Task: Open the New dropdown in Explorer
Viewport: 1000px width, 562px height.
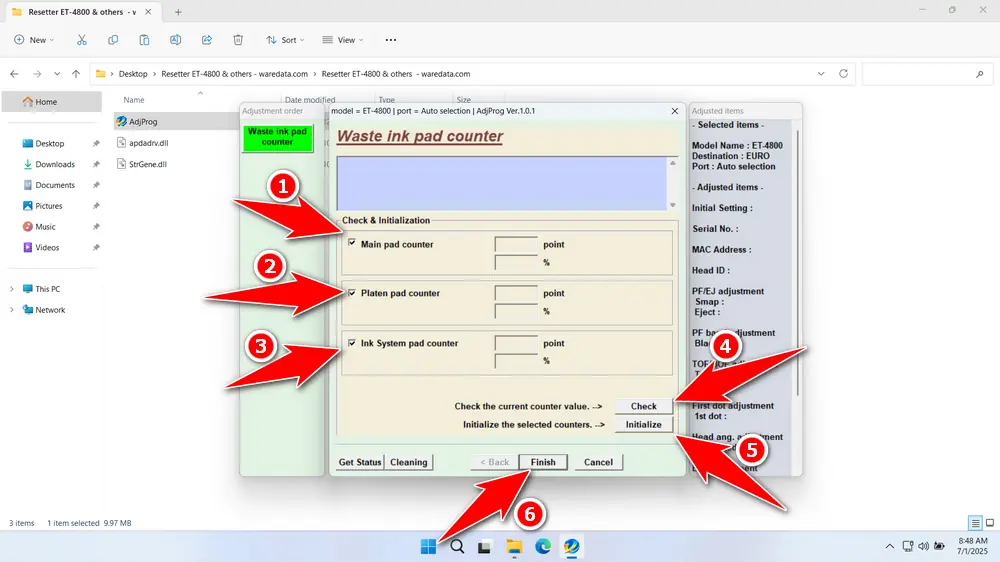Action: (x=34, y=40)
